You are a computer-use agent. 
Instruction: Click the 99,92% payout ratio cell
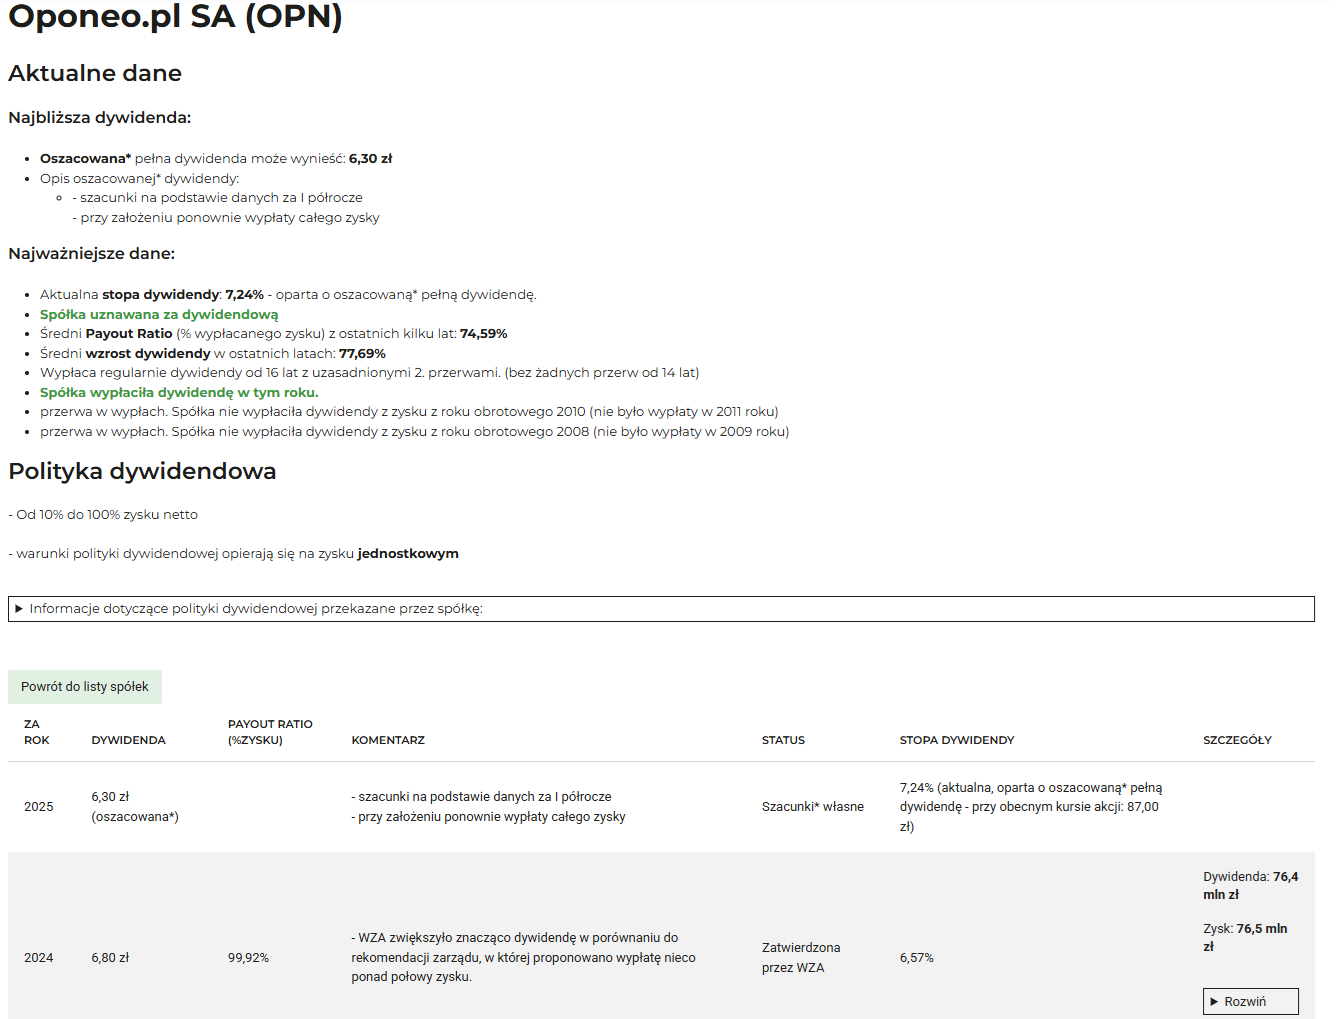[x=248, y=957]
